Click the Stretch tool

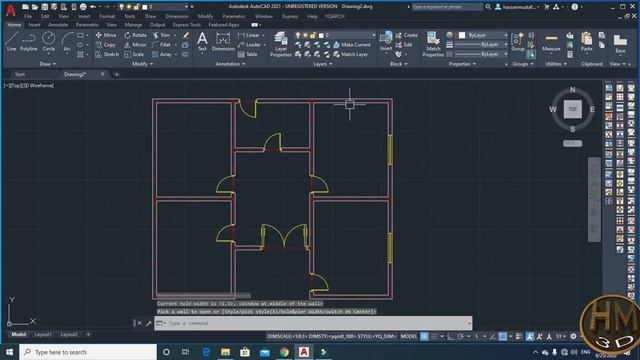[107, 54]
